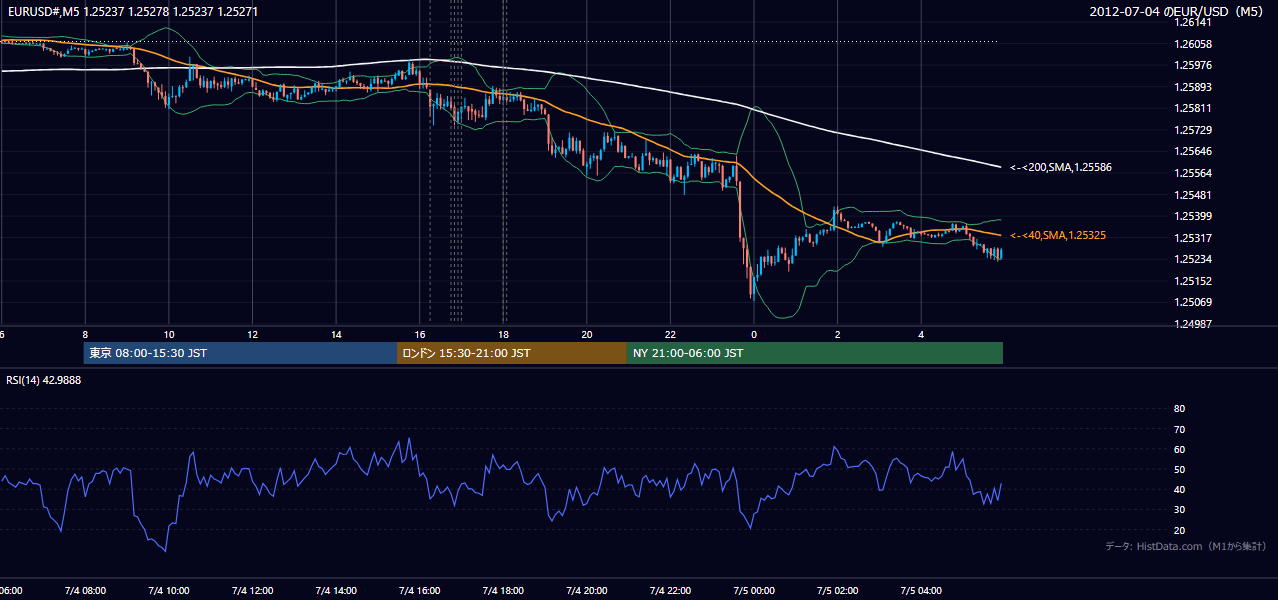Click price axis label 1.25893
Image resolution: width=1278 pixels, height=600 pixels.
pyautogui.click(x=1193, y=87)
